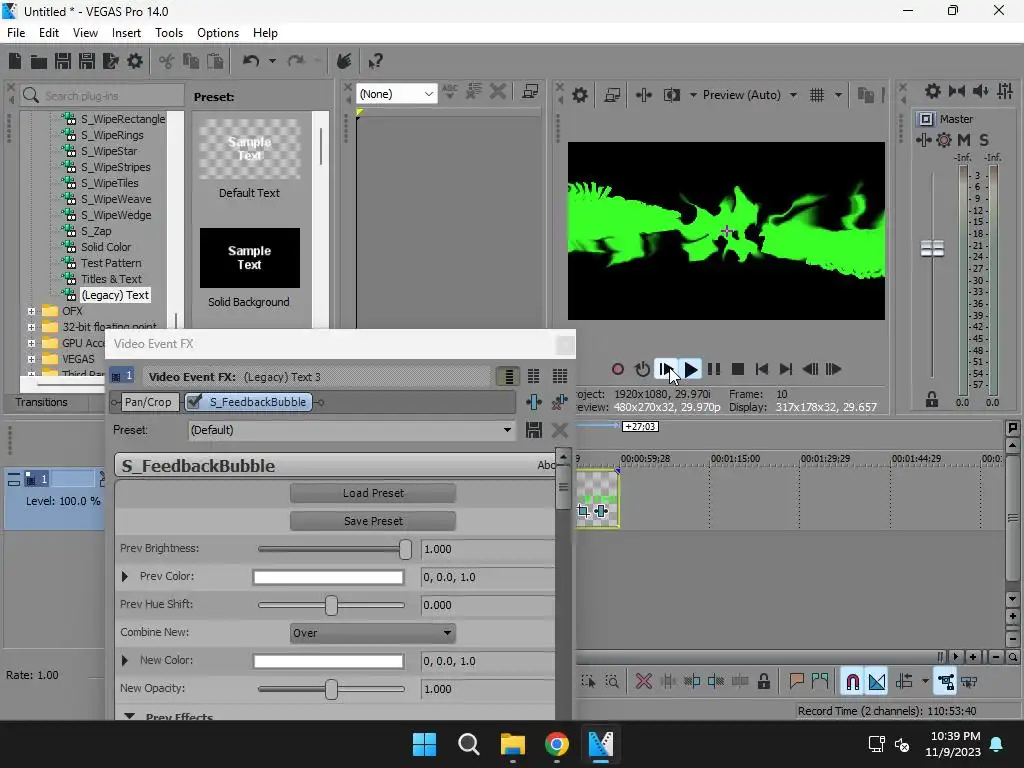Open the Edit menu
Viewport: 1024px width, 768px height.
click(49, 33)
